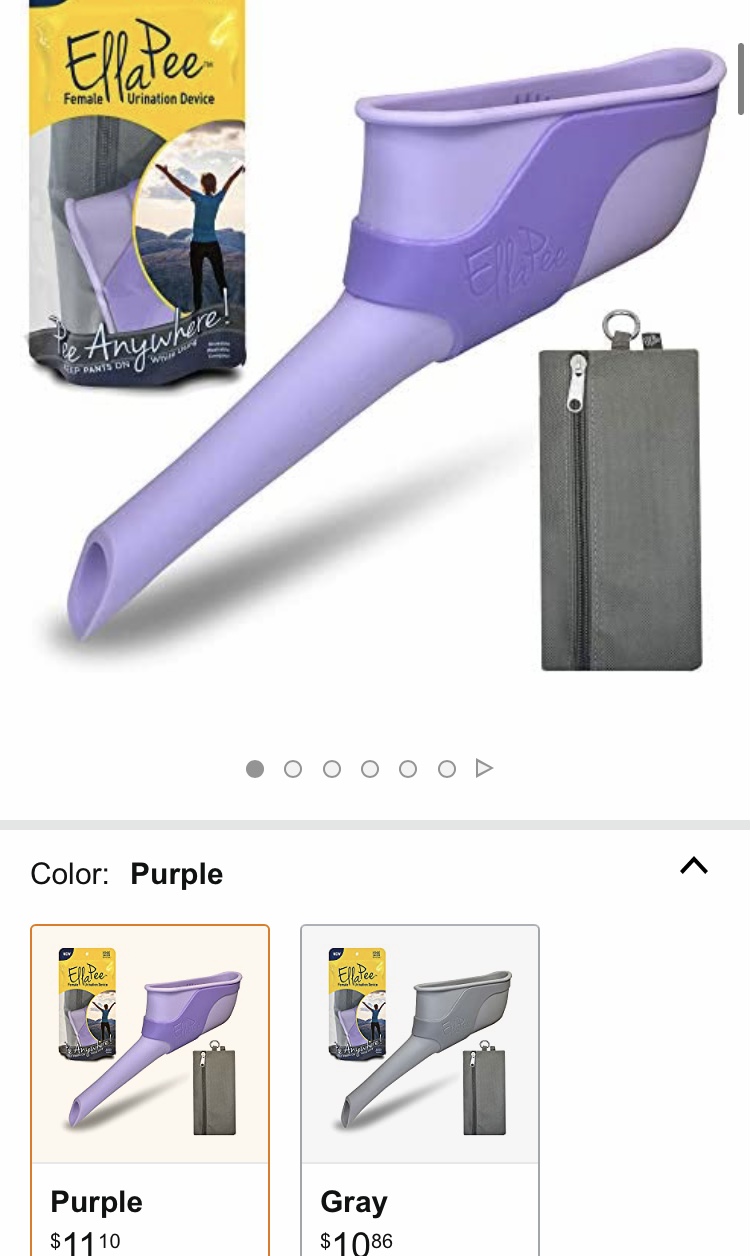750x1256 pixels.
Task: Jump to the third carousel image dot
Action: click(x=332, y=768)
